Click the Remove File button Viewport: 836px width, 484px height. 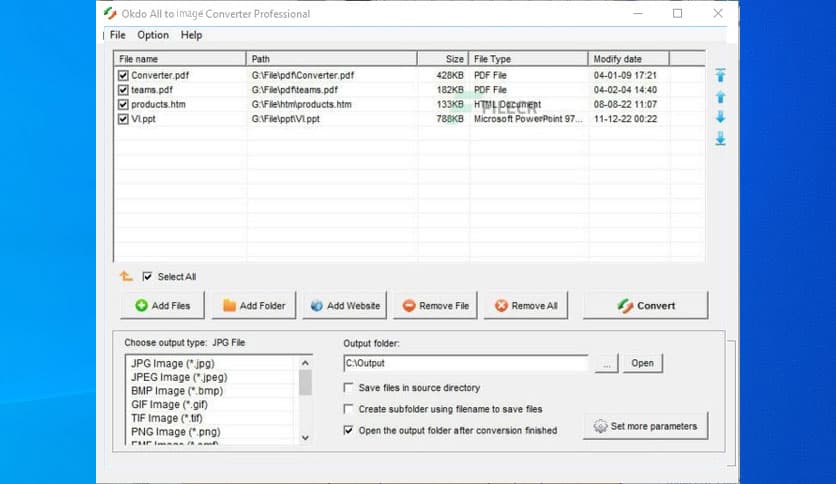[435, 305]
